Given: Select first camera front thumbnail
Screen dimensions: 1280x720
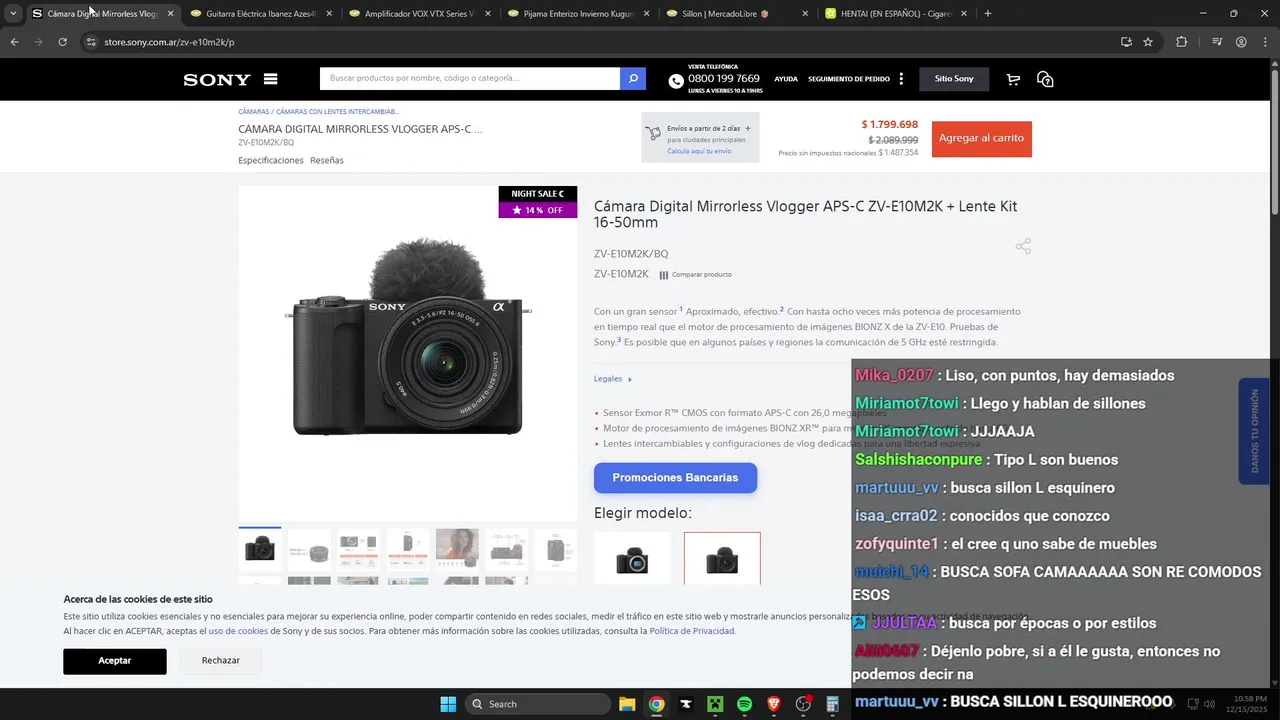Looking at the screenshot, I should click(259, 549).
